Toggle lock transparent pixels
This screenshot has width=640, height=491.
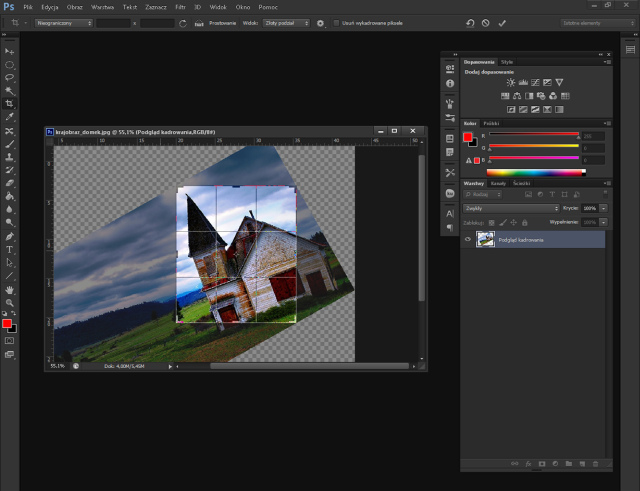(491, 222)
